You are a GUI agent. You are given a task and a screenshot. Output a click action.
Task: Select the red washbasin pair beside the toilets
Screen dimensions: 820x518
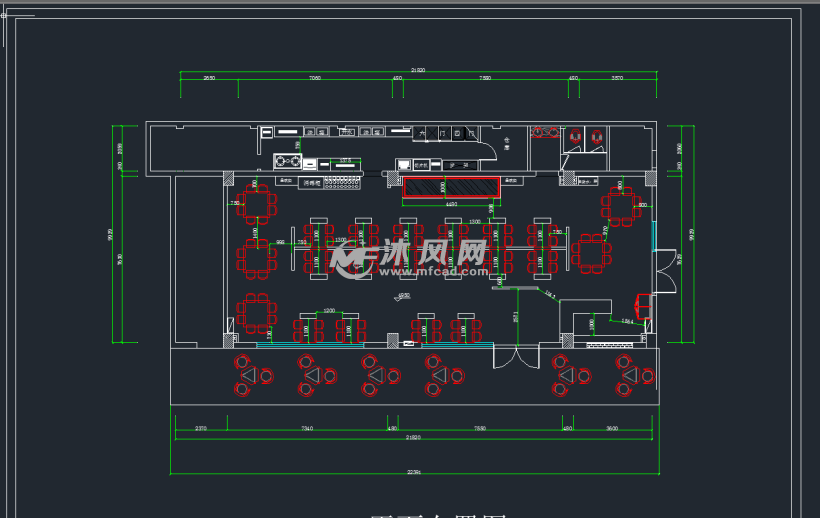(x=545, y=132)
